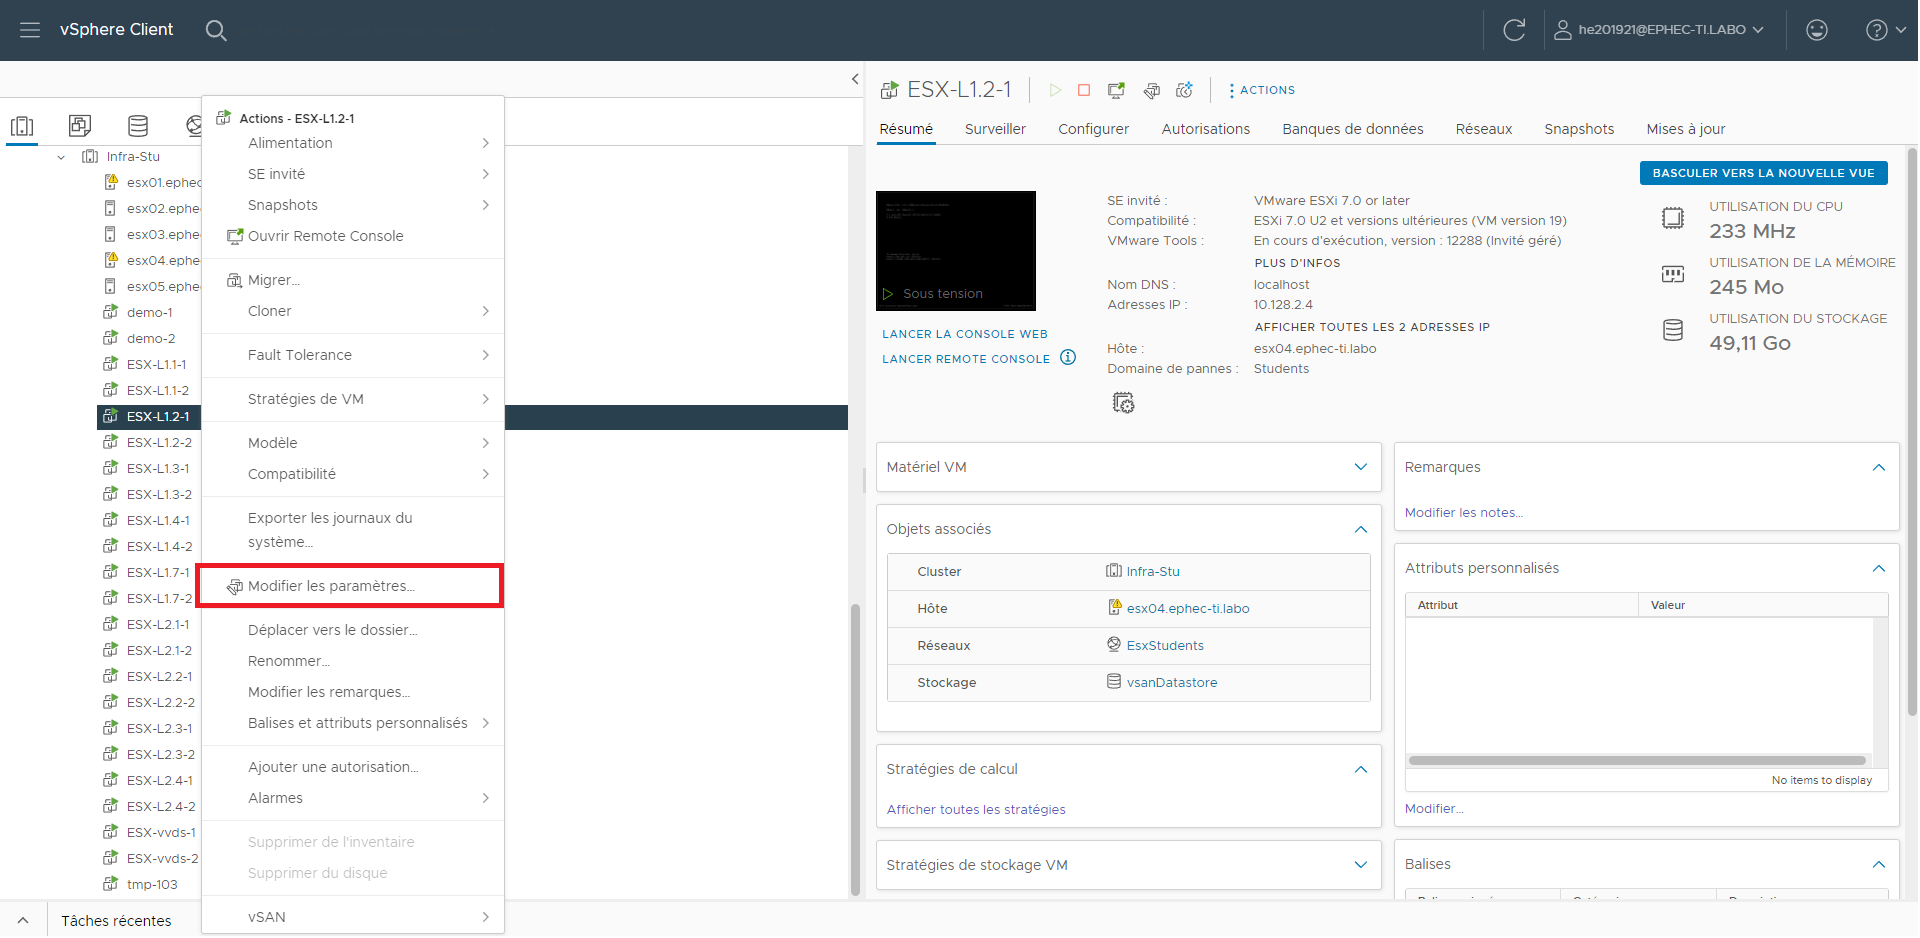Open the vSphere Client hamburger menu
Viewport: 1920px width, 938px height.
(30, 30)
